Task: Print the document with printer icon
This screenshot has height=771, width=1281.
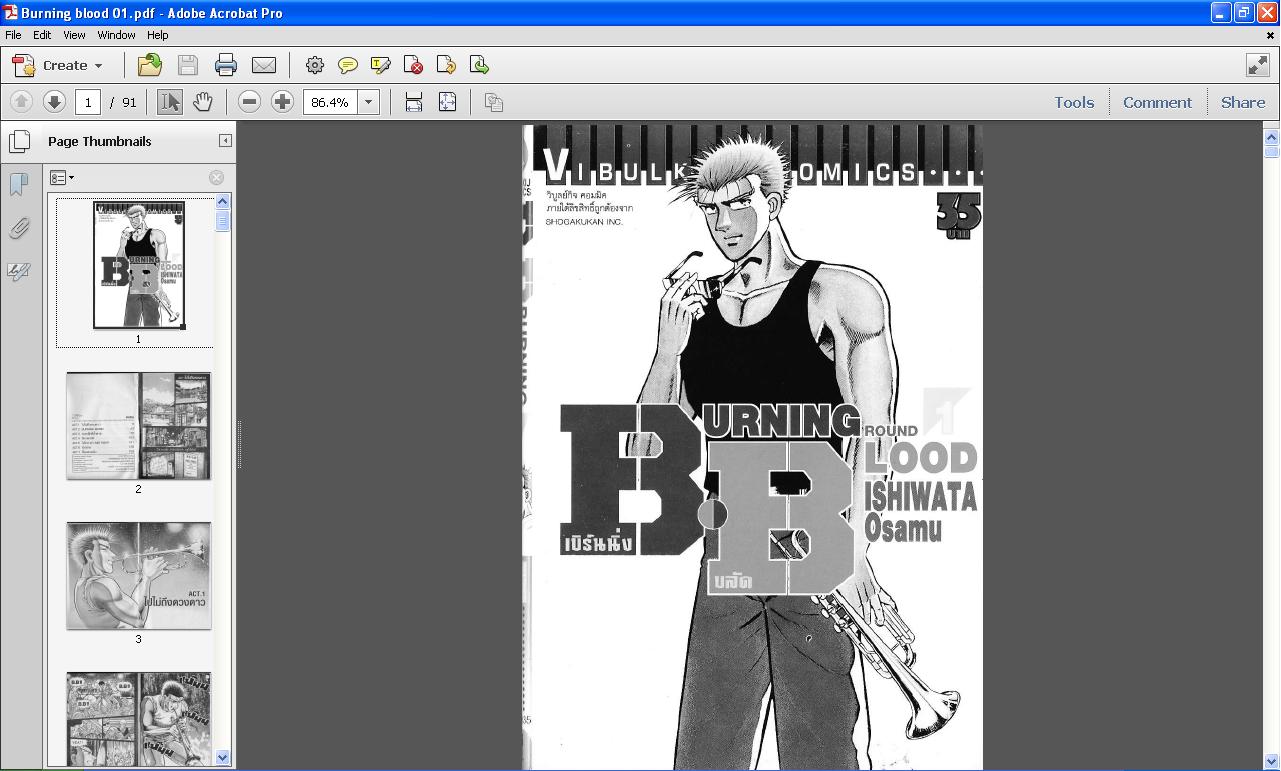Action: (x=226, y=65)
